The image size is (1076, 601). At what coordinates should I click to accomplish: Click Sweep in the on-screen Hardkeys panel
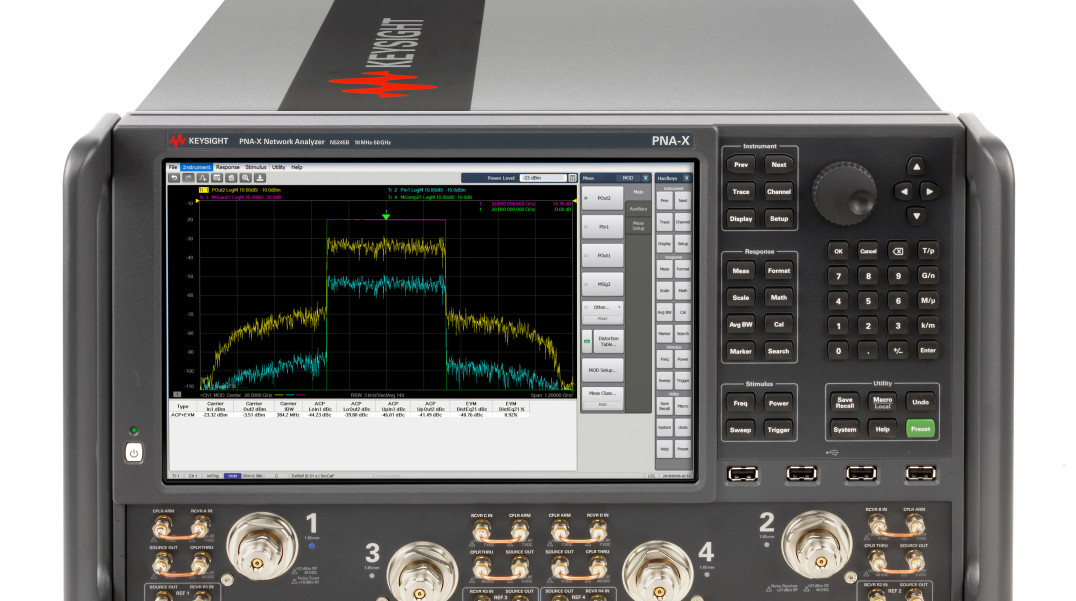click(x=664, y=381)
